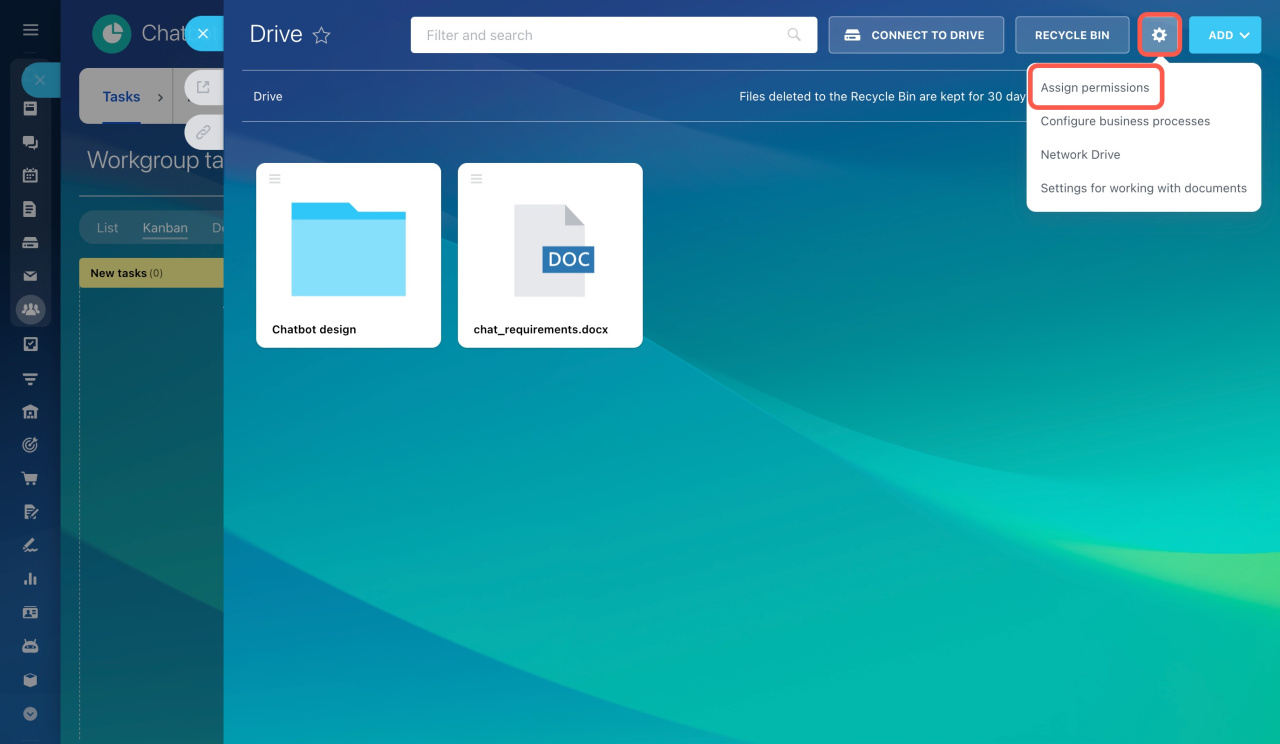Star the Drive page as favorite
The width and height of the screenshot is (1280, 744).
(x=321, y=35)
